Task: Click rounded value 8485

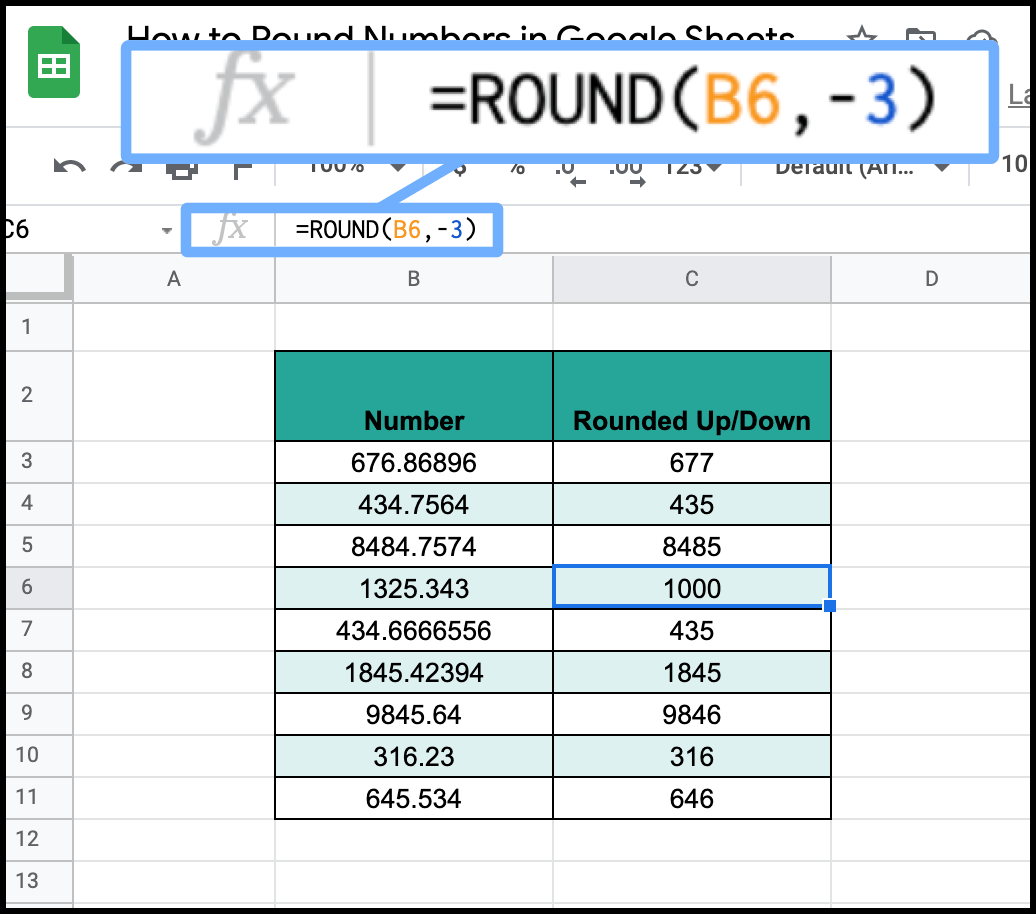Action: pos(692,546)
